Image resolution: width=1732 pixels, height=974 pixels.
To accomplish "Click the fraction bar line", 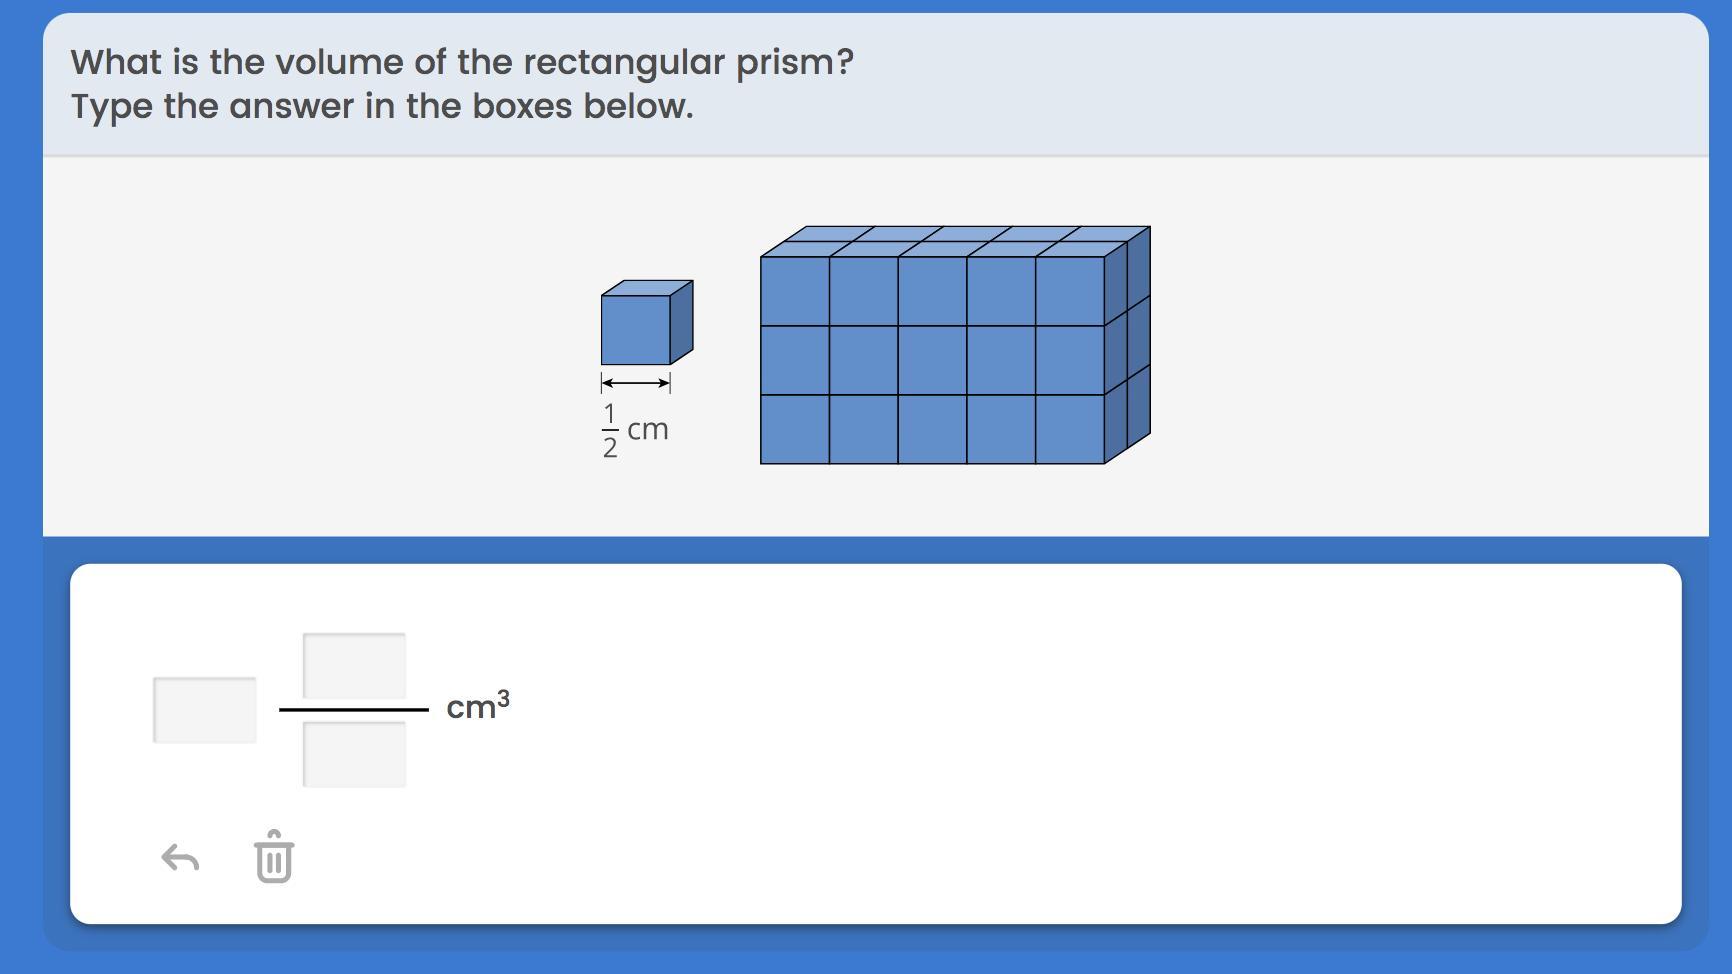I will point(354,710).
